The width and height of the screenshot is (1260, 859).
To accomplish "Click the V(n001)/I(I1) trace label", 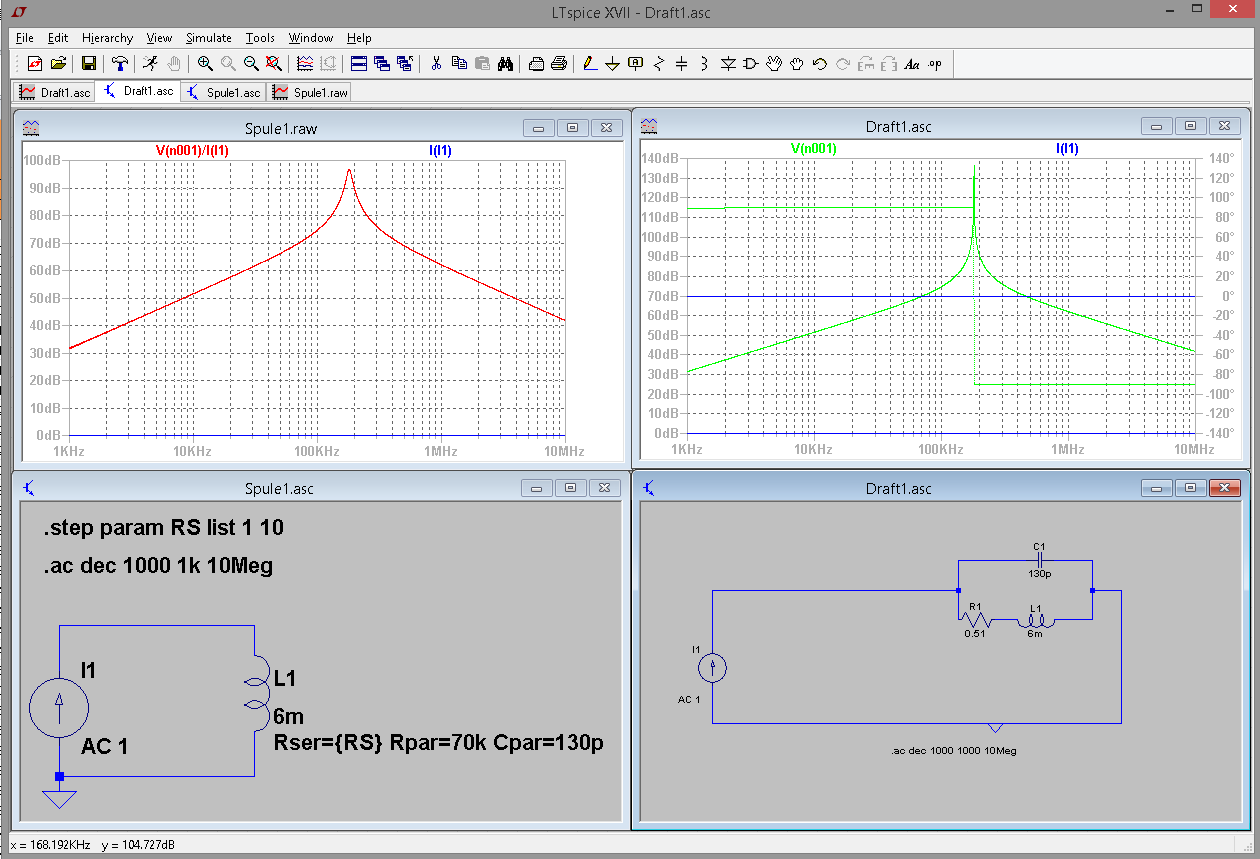I will pos(192,151).
